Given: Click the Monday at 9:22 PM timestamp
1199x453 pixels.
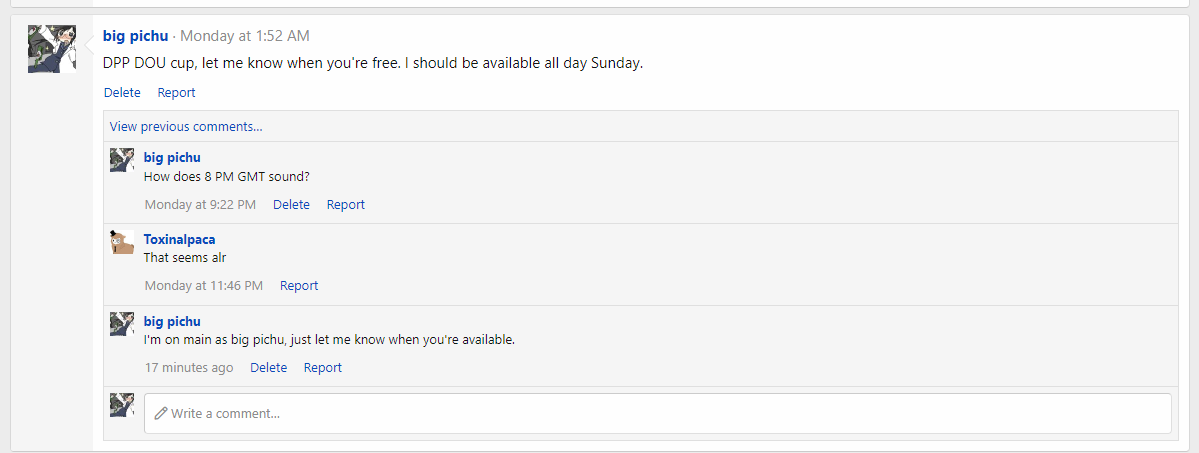Looking at the screenshot, I should point(200,205).
